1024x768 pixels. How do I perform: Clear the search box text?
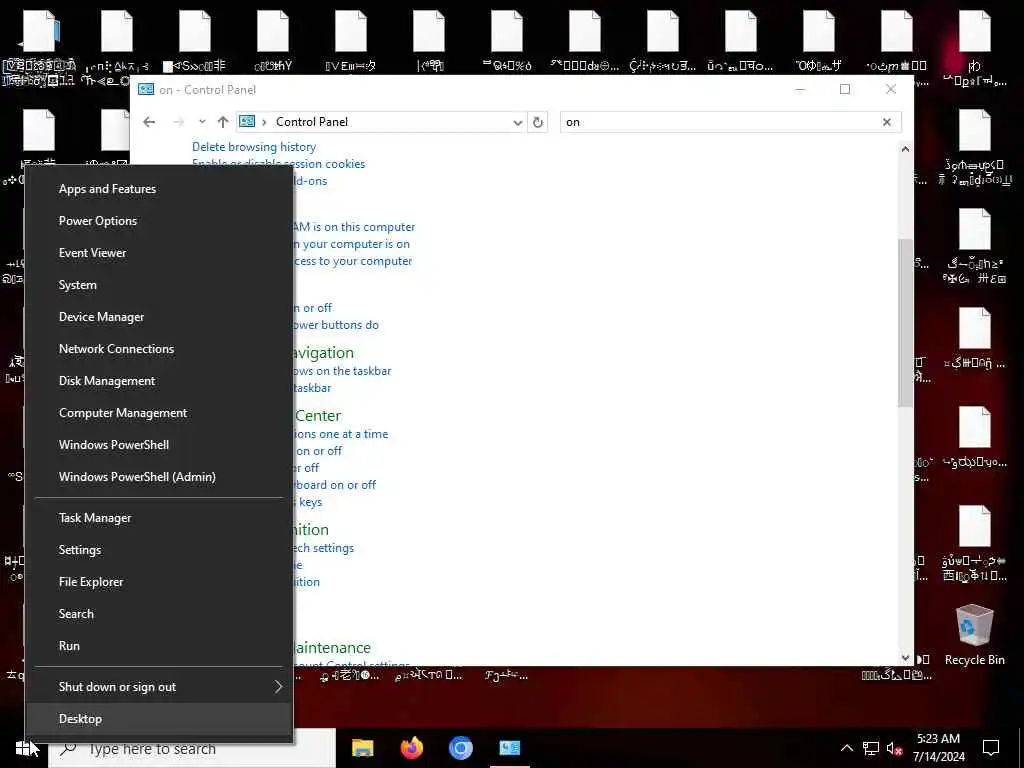[887, 122]
